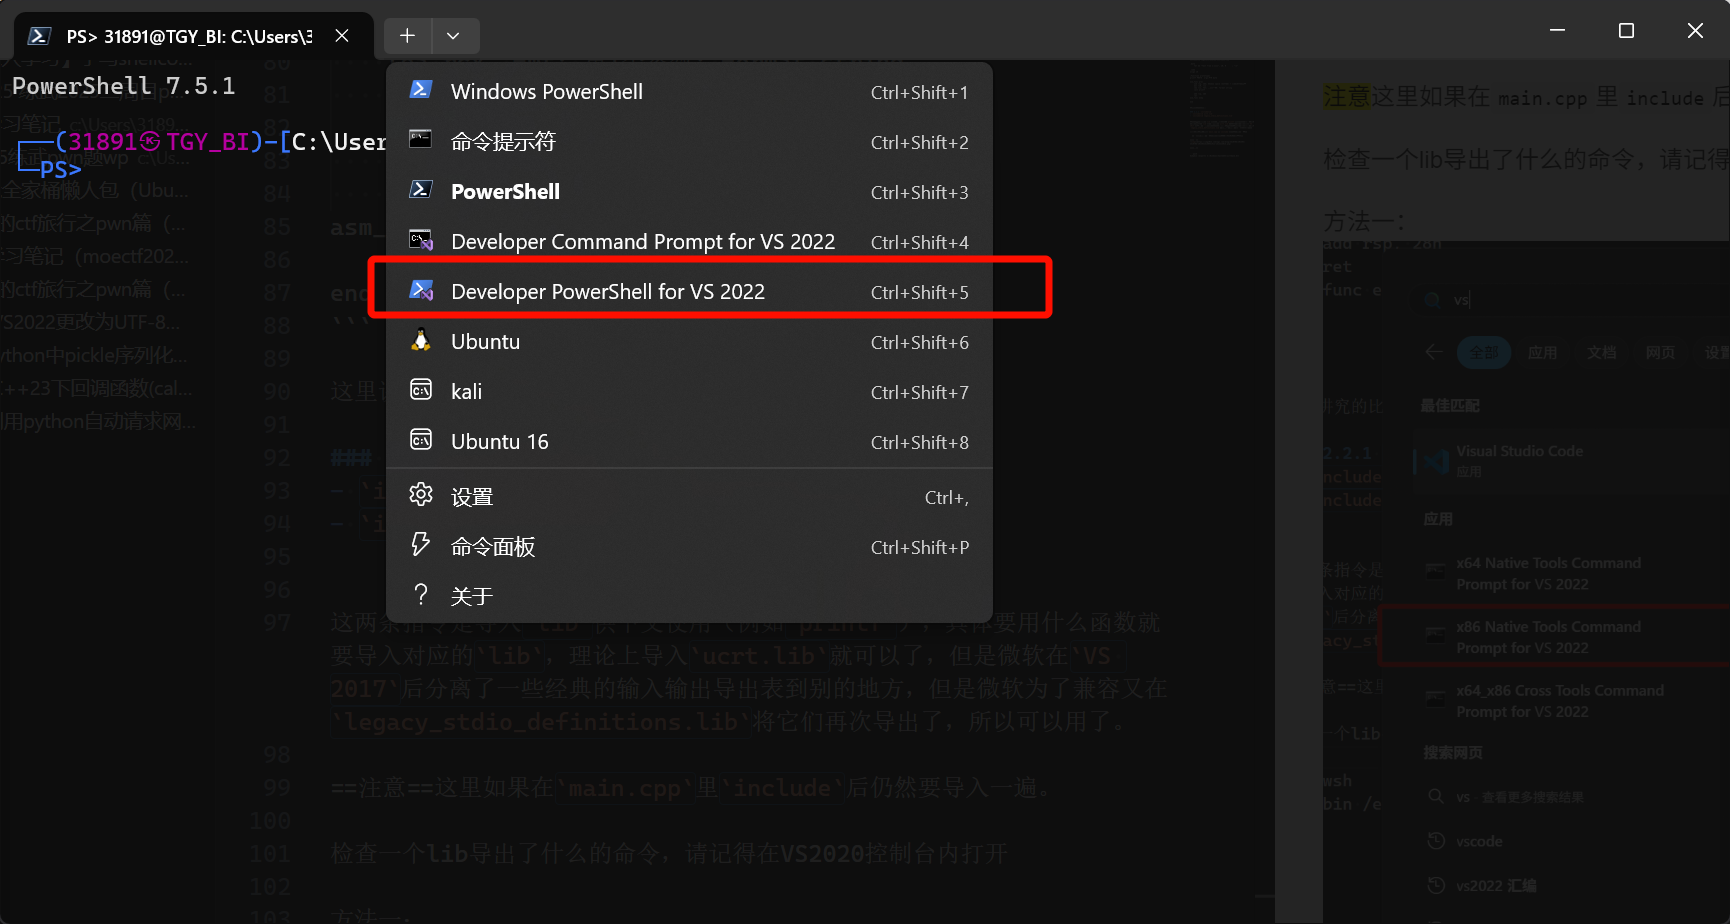Click x86 Native Tools Command Prompt result
Screen dimensions: 1730x924
coord(1570,637)
